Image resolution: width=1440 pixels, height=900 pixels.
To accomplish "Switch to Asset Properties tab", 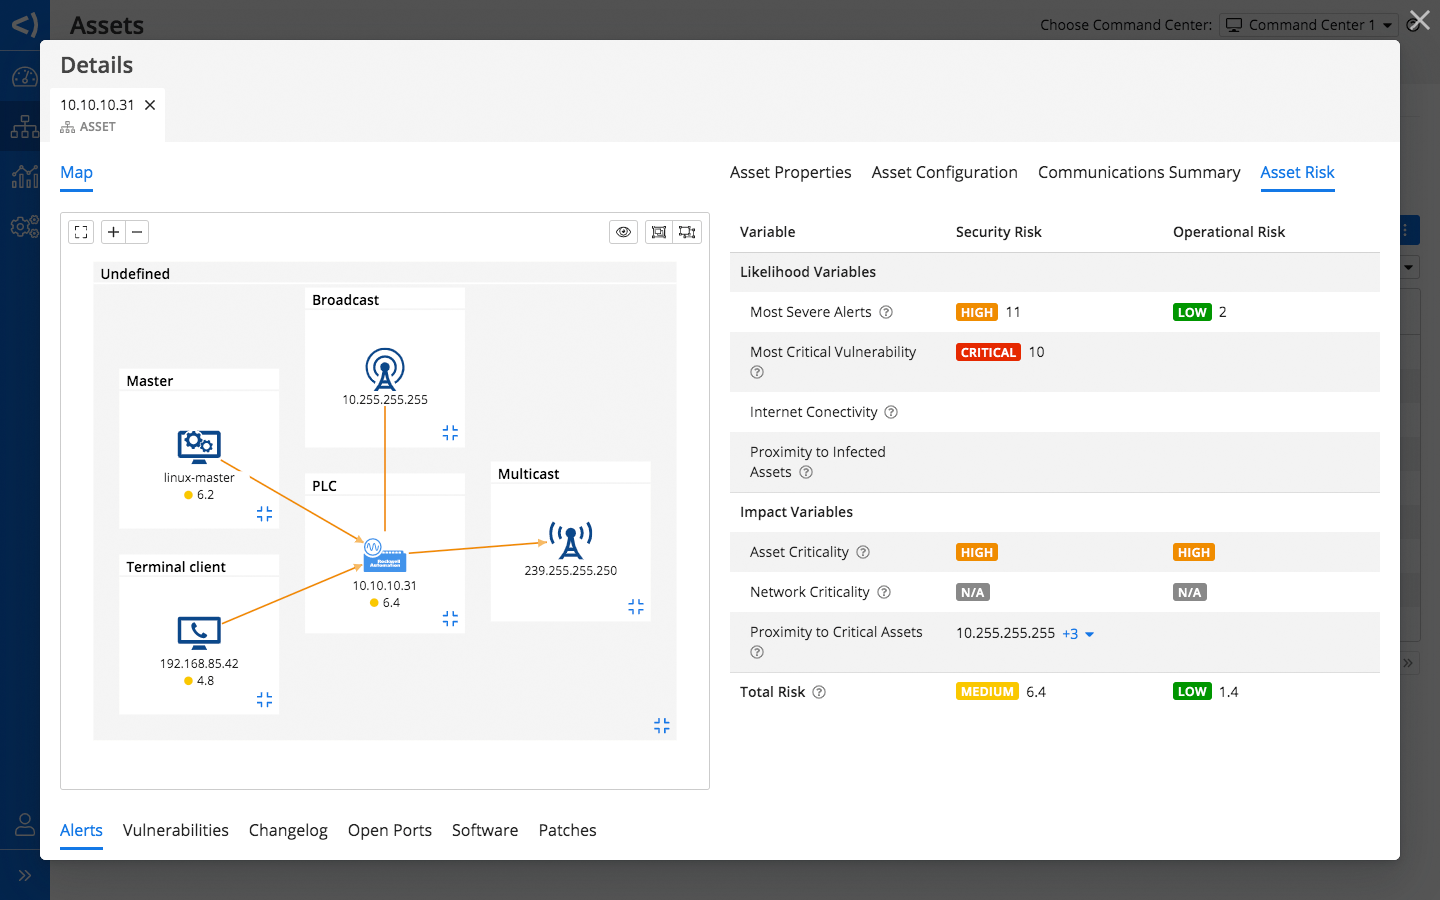I will (x=790, y=173).
